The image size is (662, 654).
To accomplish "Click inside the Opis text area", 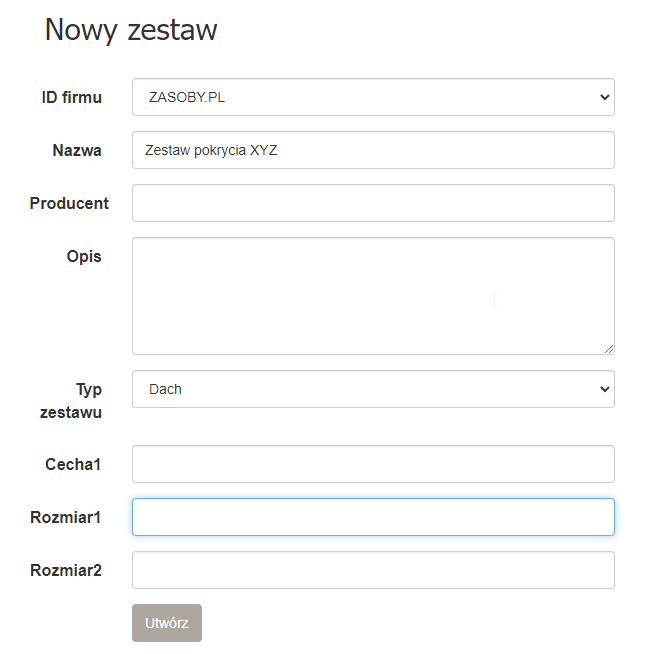I will pyautogui.click(x=373, y=295).
